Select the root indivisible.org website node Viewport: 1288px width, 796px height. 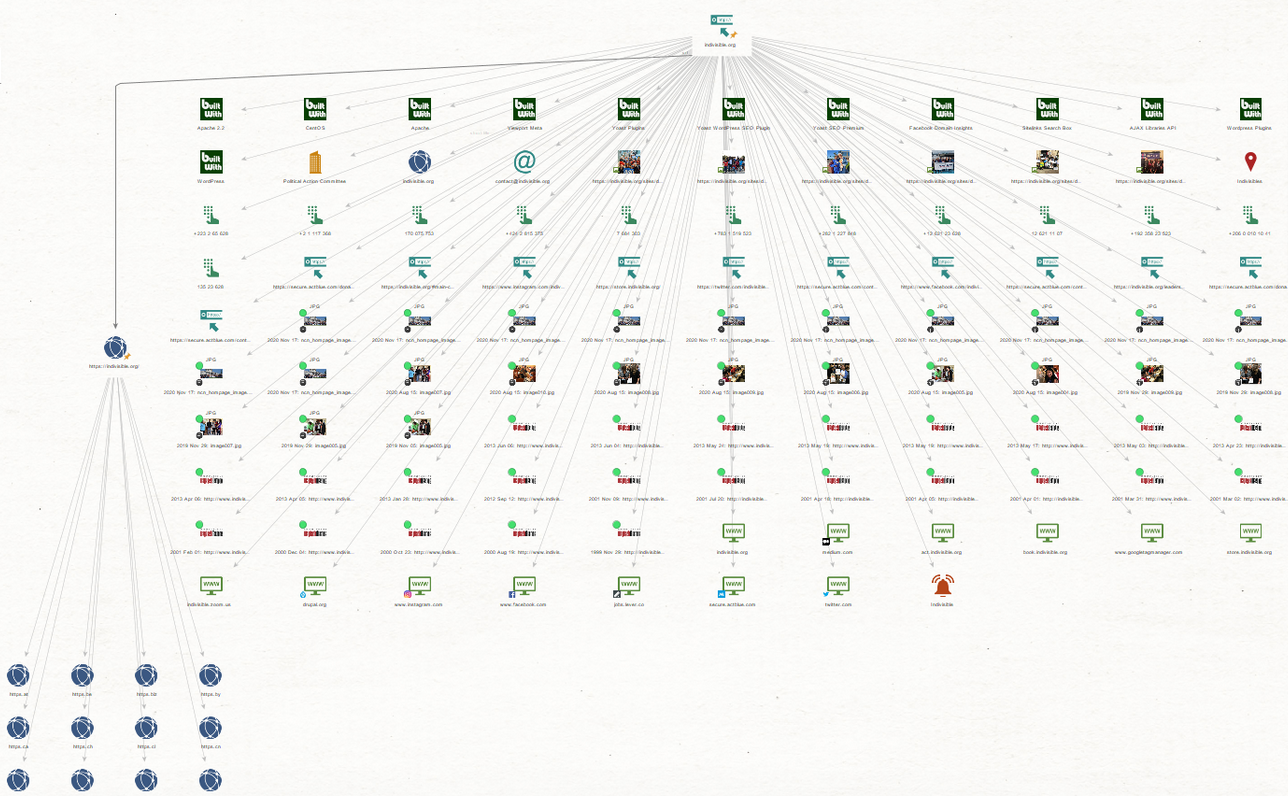(x=721, y=27)
